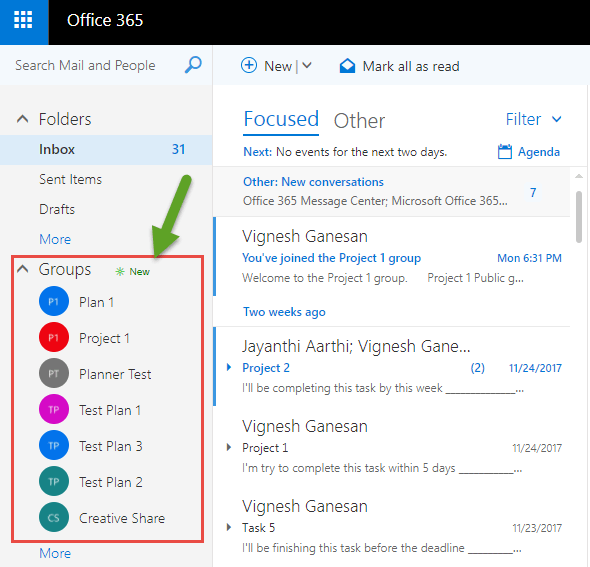Click the Two weeks ago group header
590x567 pixels.
pyautogui.click(x=284, y=312)
